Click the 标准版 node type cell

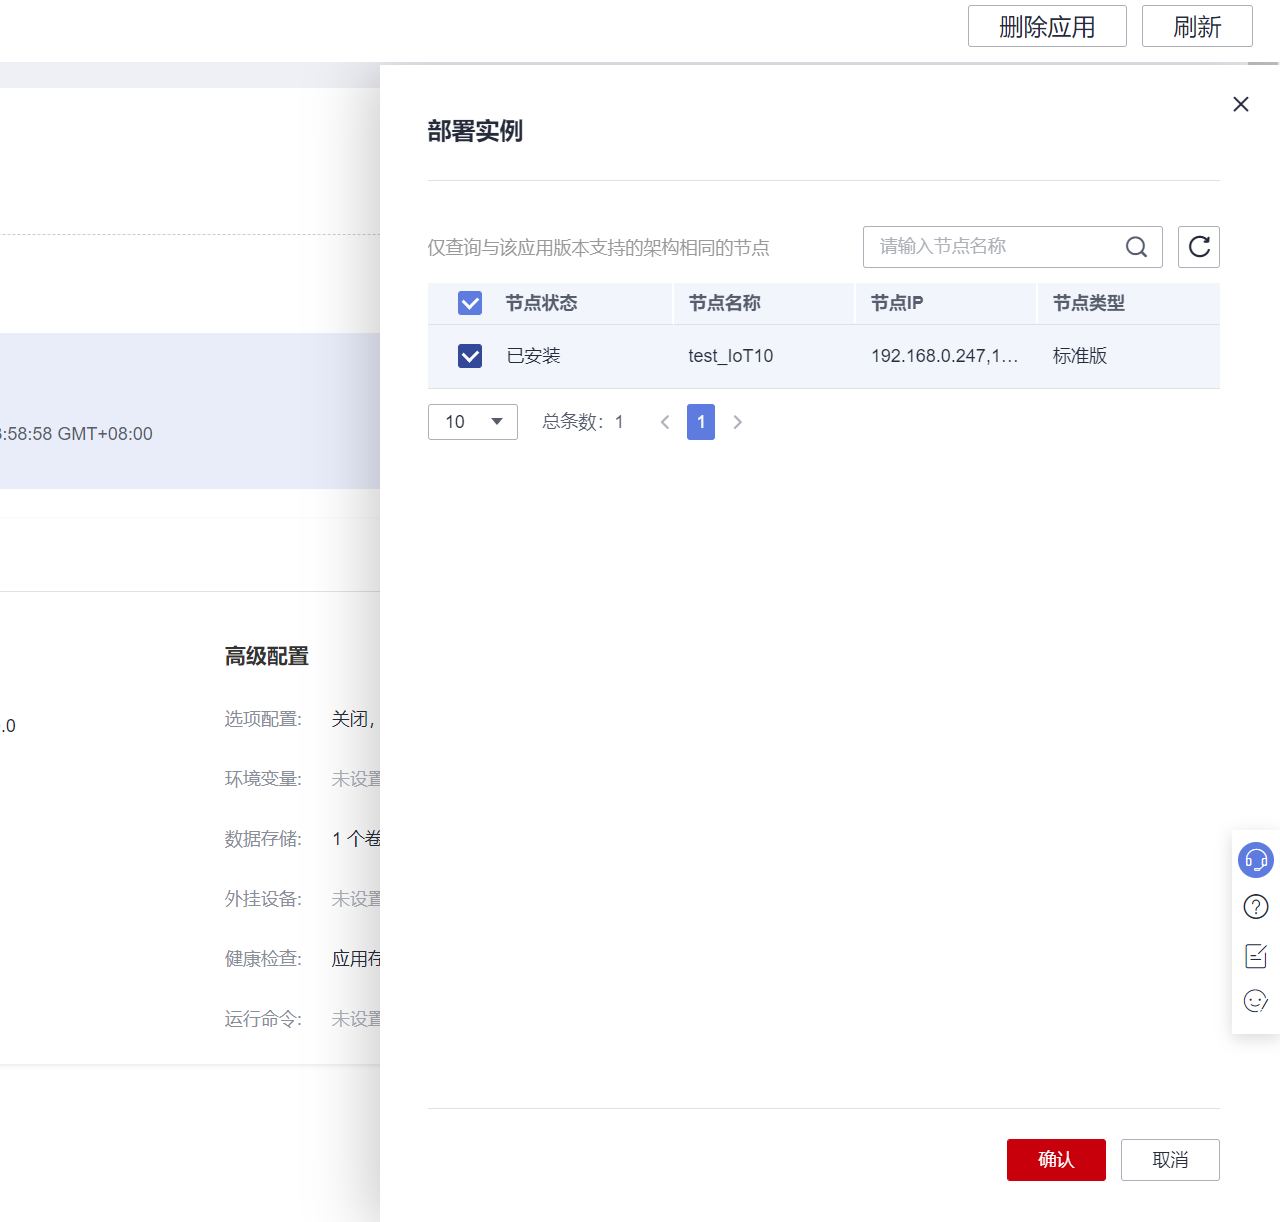pyautogui.click(x=1080, y=356)
